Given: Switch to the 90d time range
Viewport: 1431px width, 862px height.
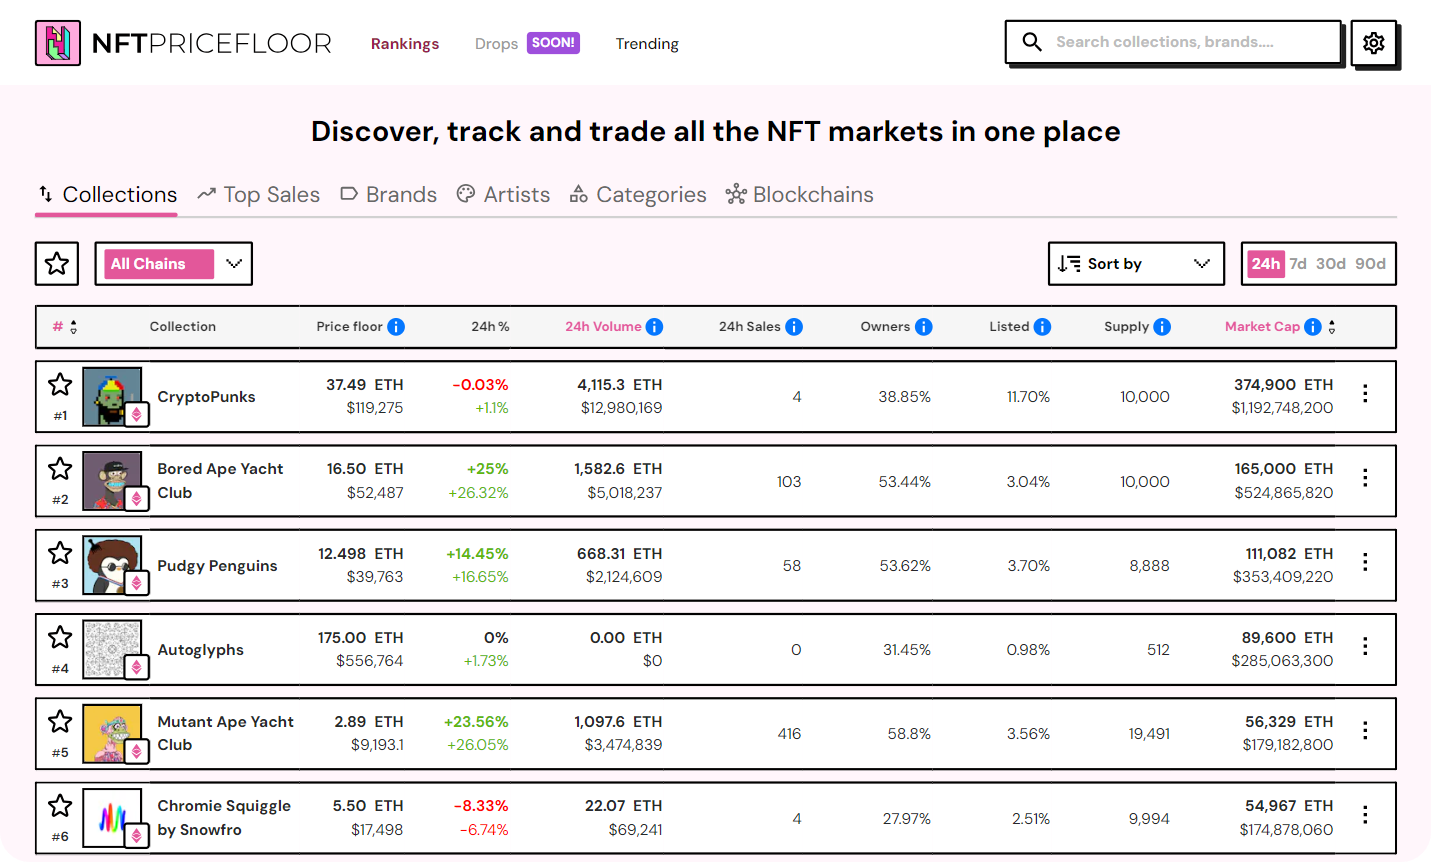Looking at the screenshot, I should [1370, 263].
